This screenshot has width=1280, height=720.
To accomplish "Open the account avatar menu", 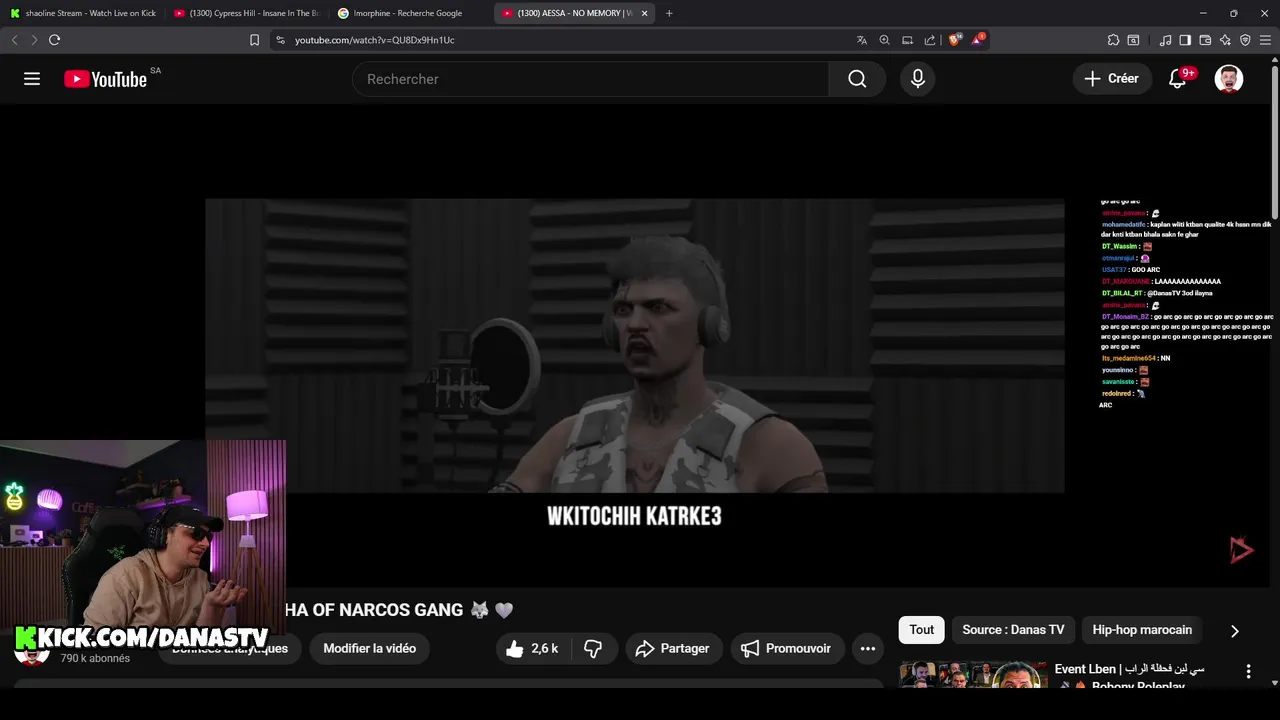I will (1229, 79).
